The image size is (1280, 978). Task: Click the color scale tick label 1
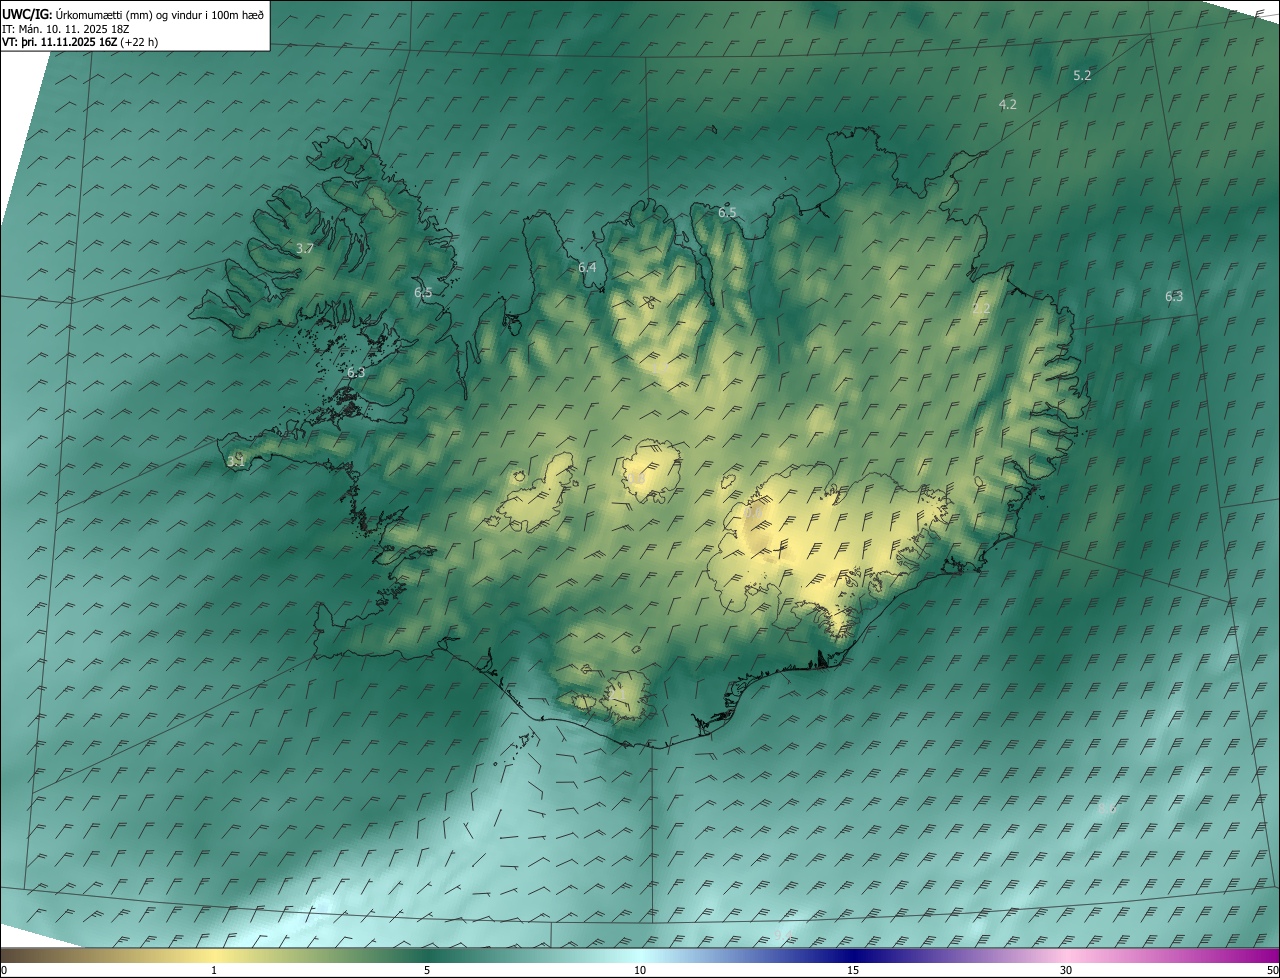[214, 970]
